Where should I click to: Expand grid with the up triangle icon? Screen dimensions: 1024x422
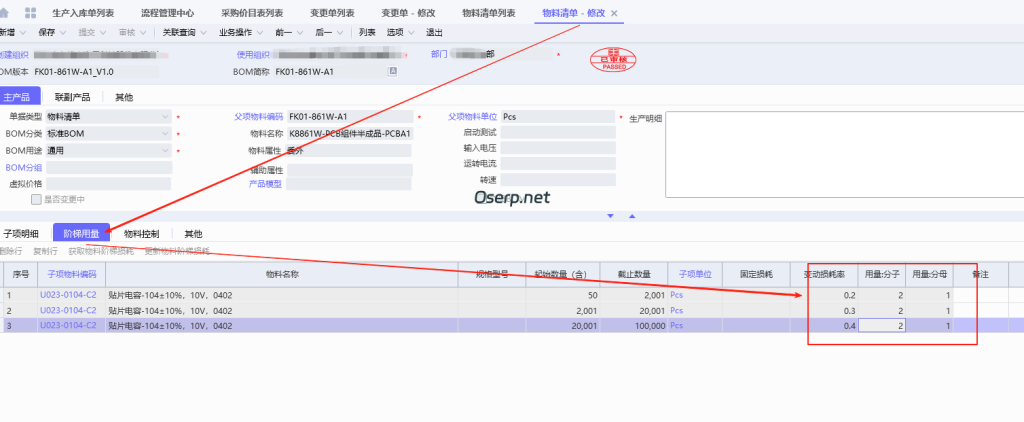632,216
